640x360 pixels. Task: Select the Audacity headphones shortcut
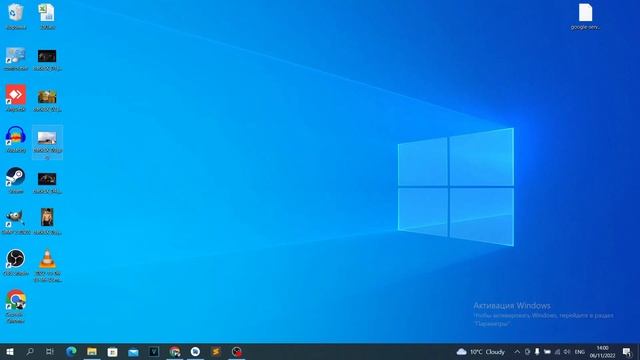pyautogui.click(x=16, y=140)
